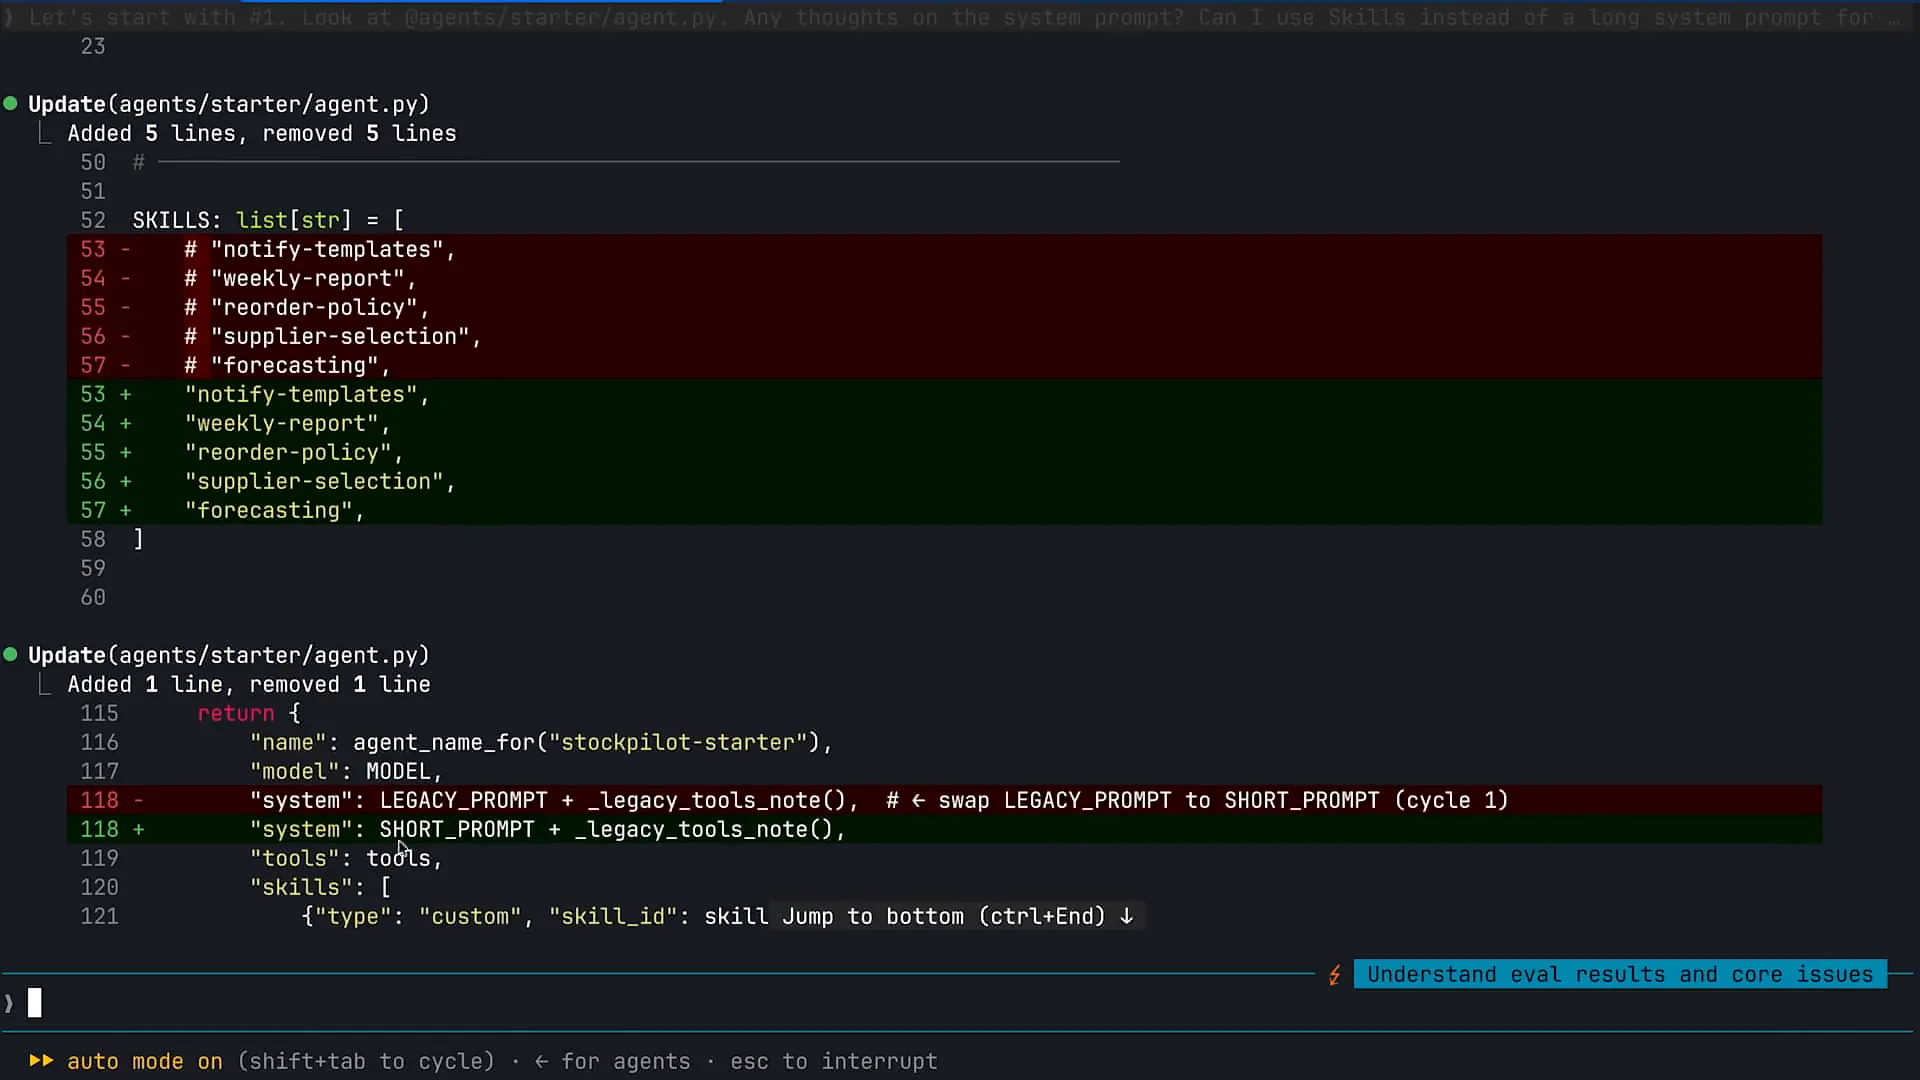Click the added line "forecasting",
The width and height of the screenshot is (1920, 1080).
click(944, 510)
